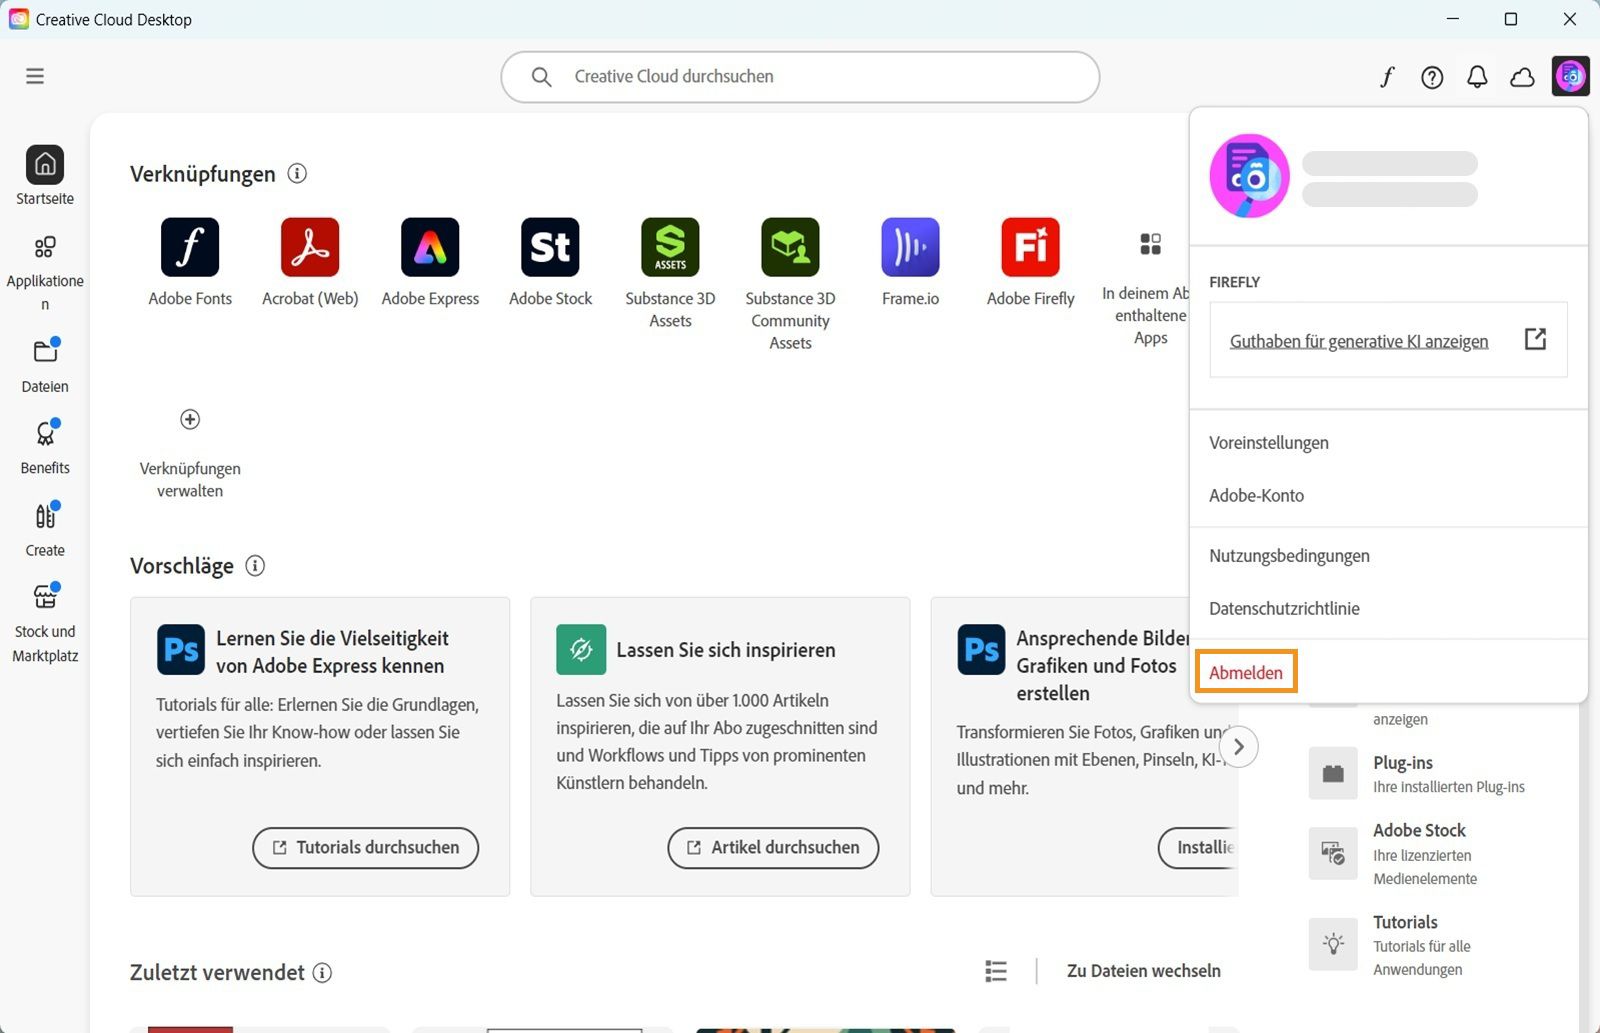The image size is (1600, 1033).
Task: Open Benefits in sidebar
Action: click(45, 446)
